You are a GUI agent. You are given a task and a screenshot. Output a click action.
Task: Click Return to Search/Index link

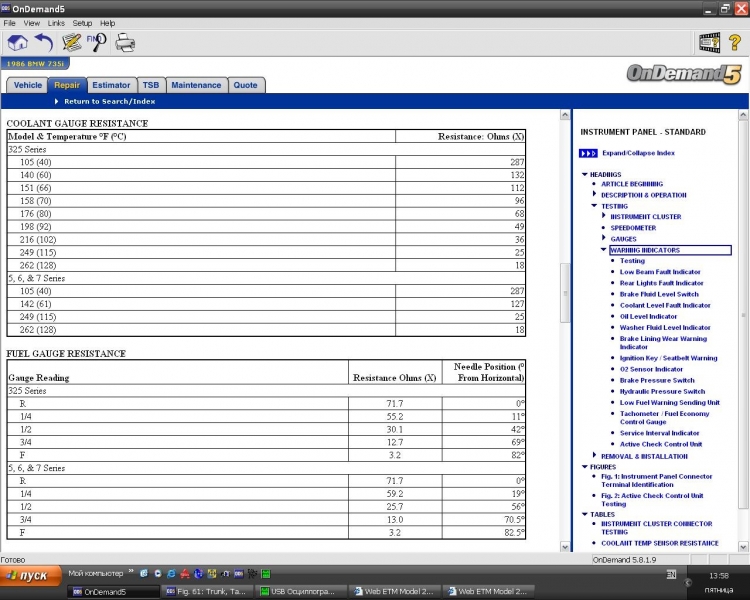[x=109, y=101]
